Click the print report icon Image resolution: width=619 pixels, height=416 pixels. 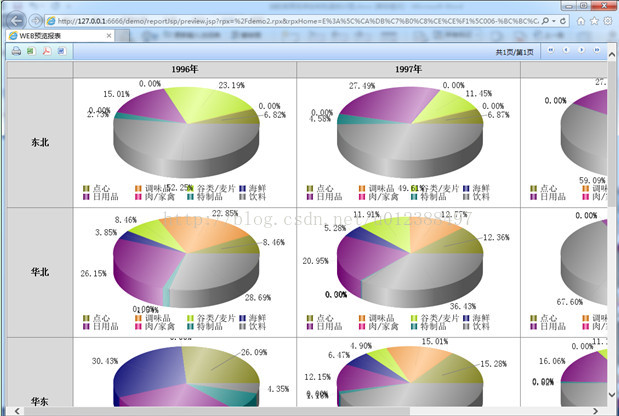coord(16,51)
